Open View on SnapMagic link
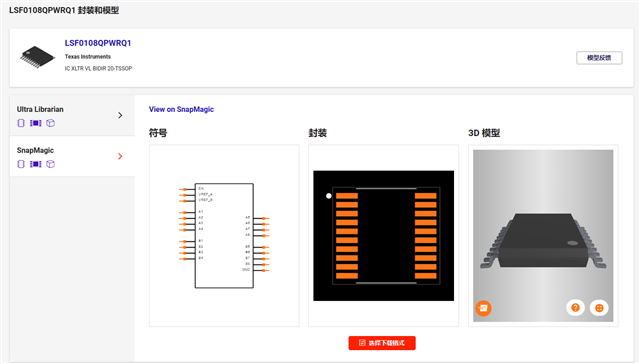The image size is (640, 364). pyautogui.click(x=181, y=109)
